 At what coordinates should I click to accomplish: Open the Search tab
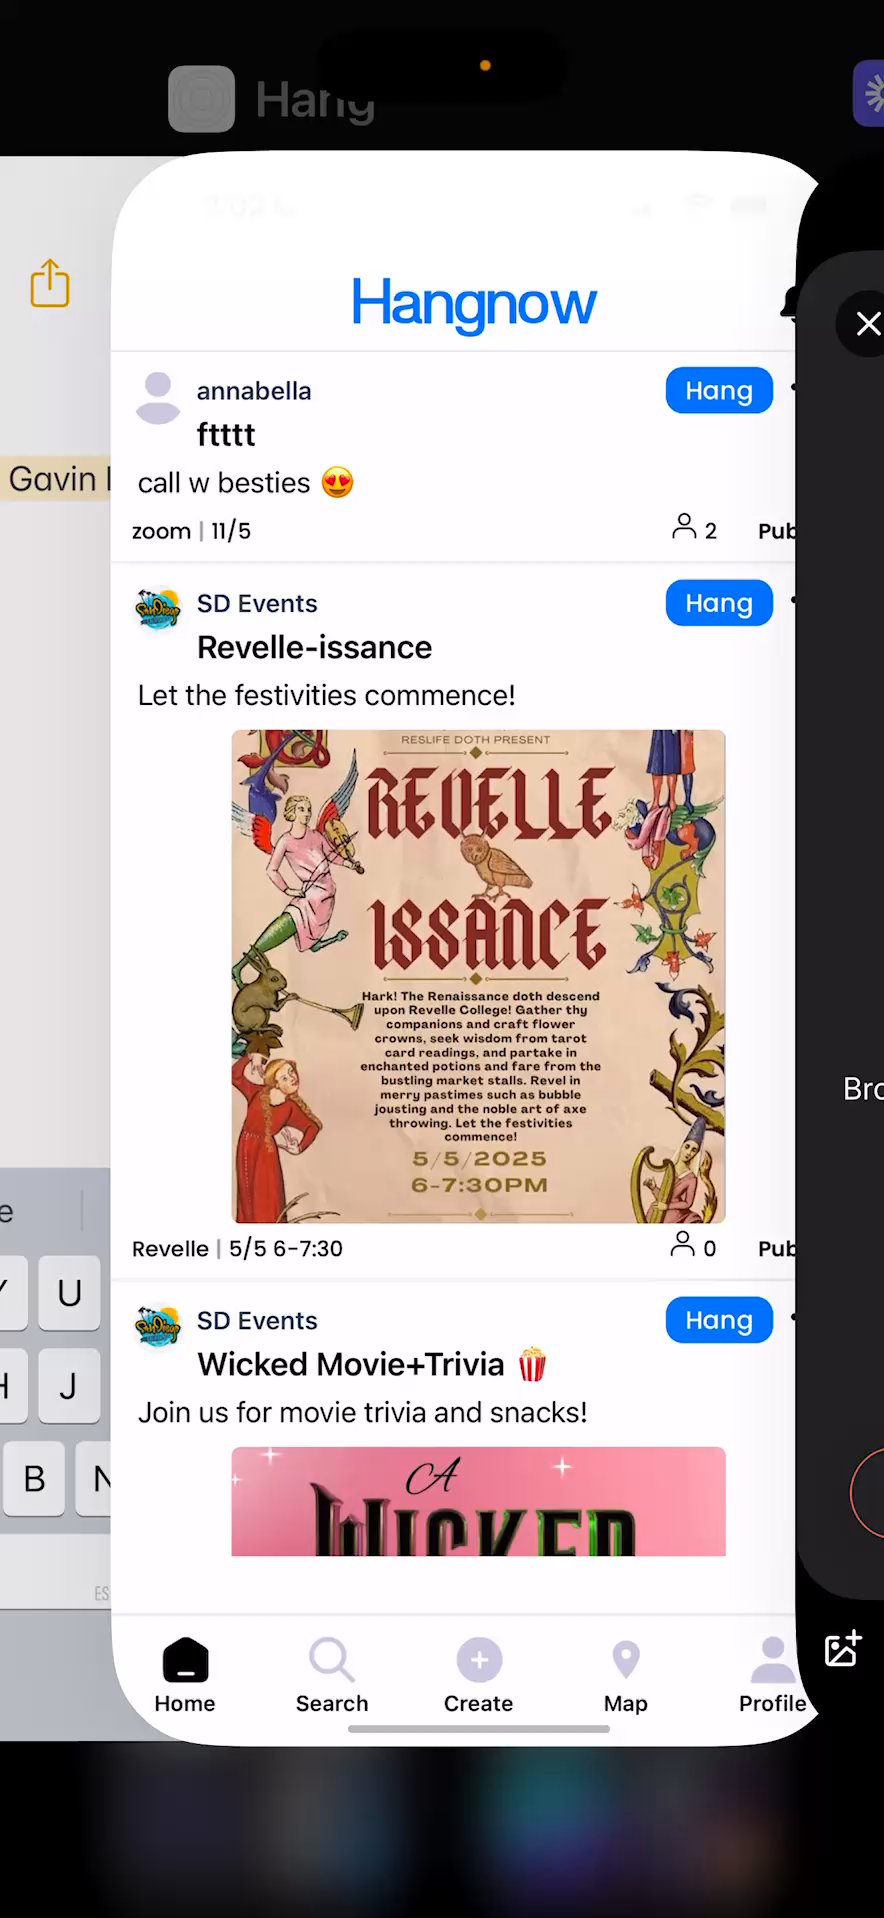[332, 1675]
